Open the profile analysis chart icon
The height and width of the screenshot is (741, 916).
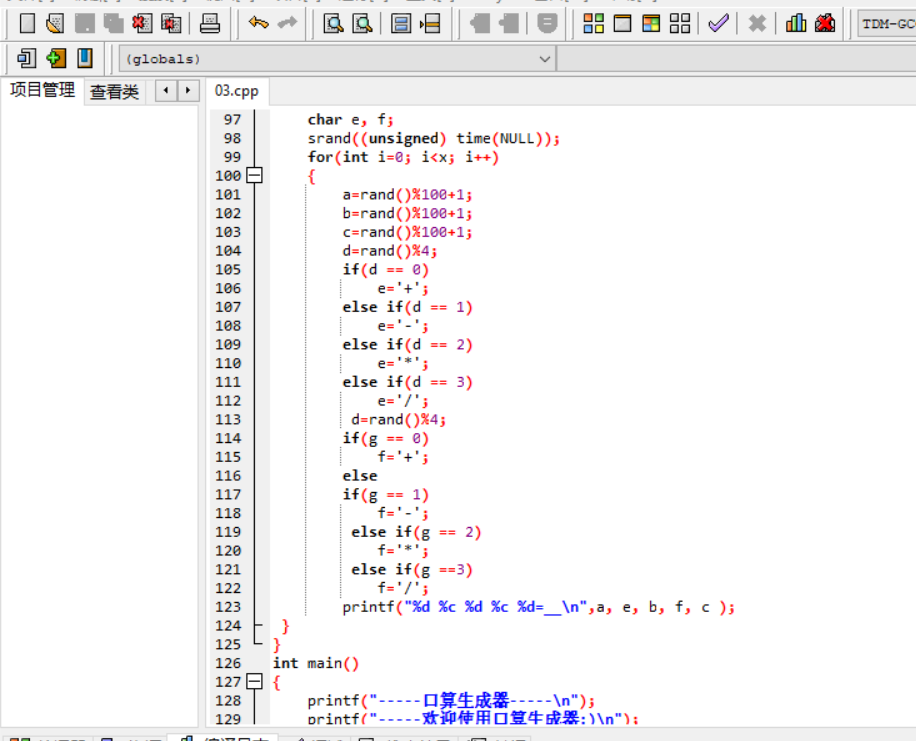click(796, 23)
